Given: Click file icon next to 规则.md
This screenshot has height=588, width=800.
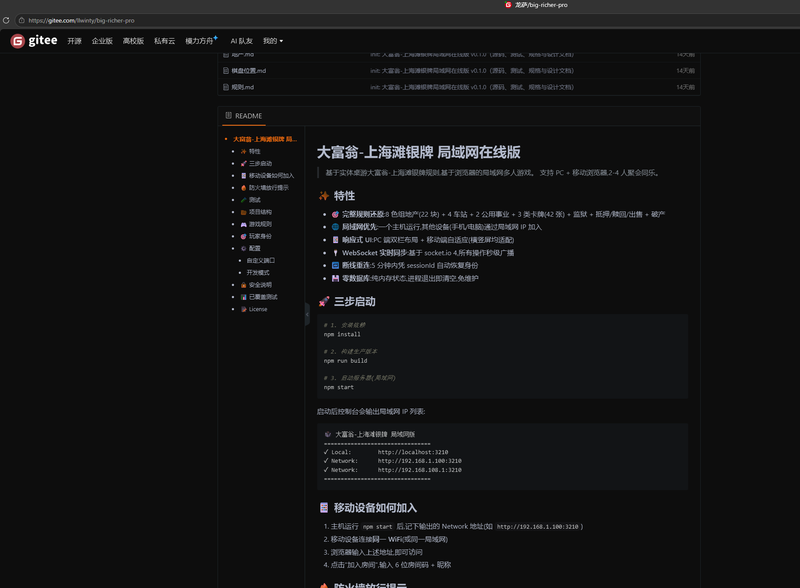Looking at the screenshot, I should click(226, 87).
